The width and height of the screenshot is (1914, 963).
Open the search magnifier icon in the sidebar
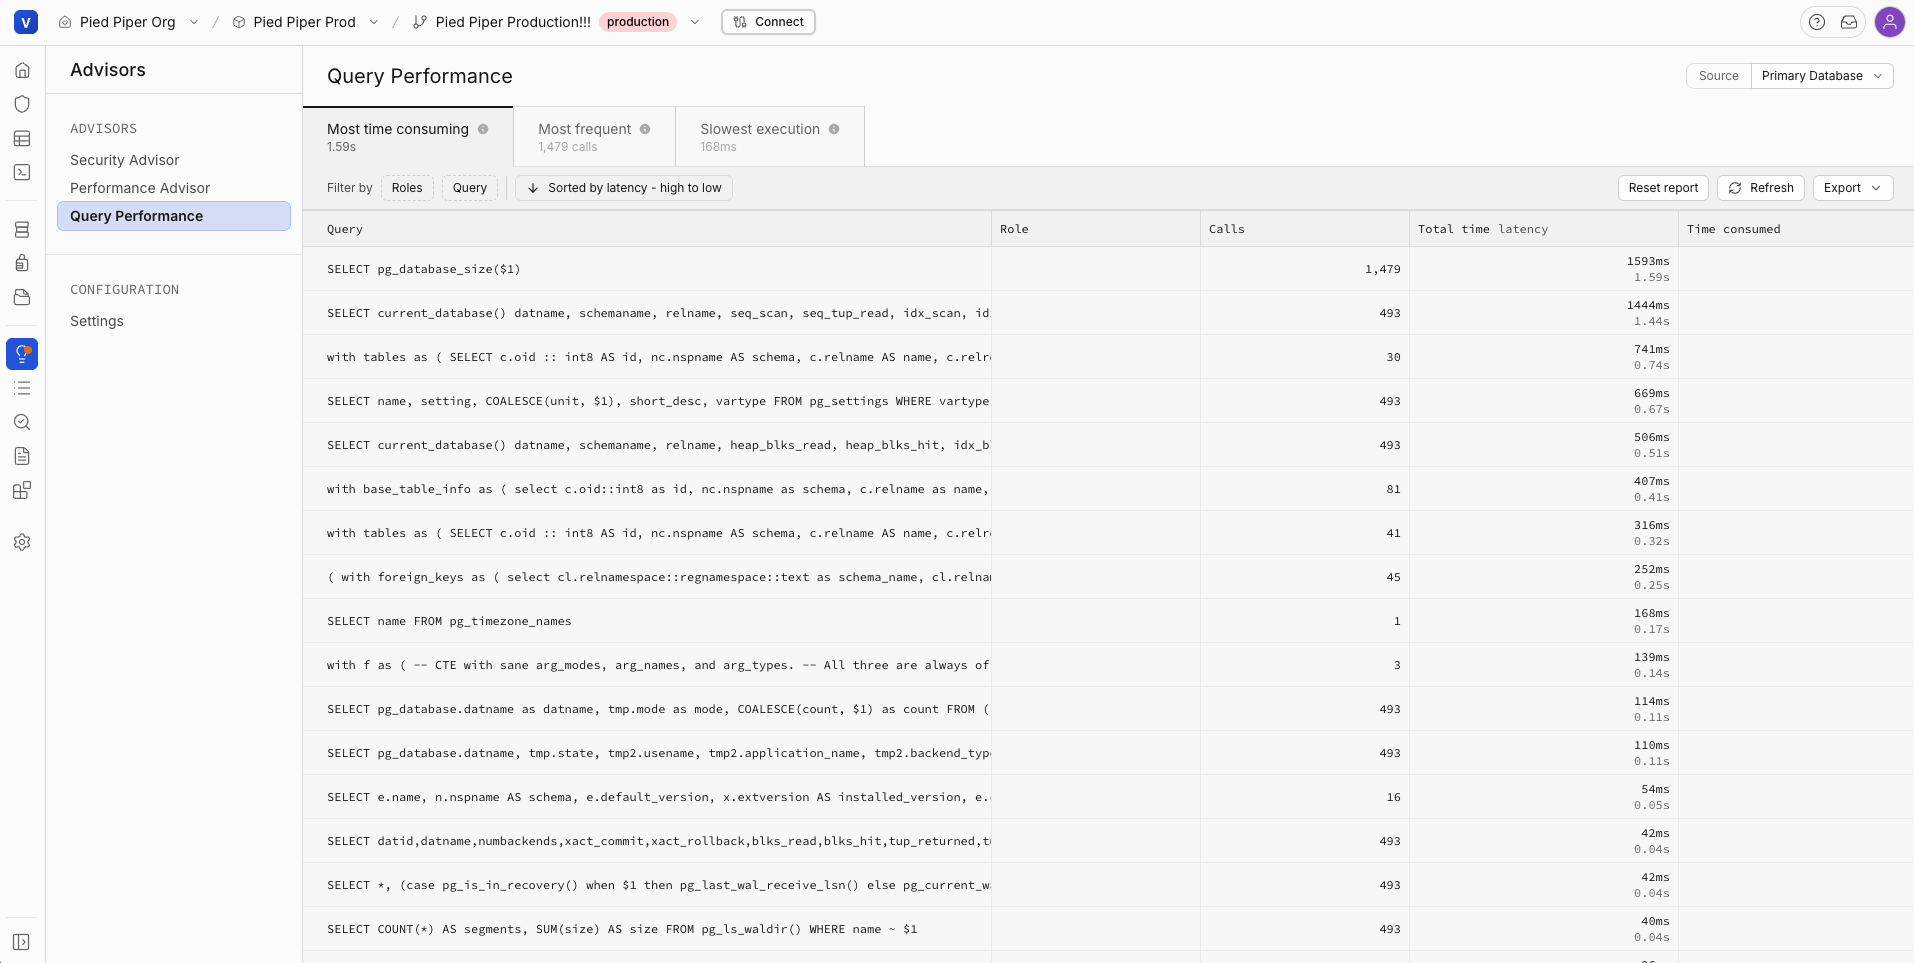tap(22, 421)
